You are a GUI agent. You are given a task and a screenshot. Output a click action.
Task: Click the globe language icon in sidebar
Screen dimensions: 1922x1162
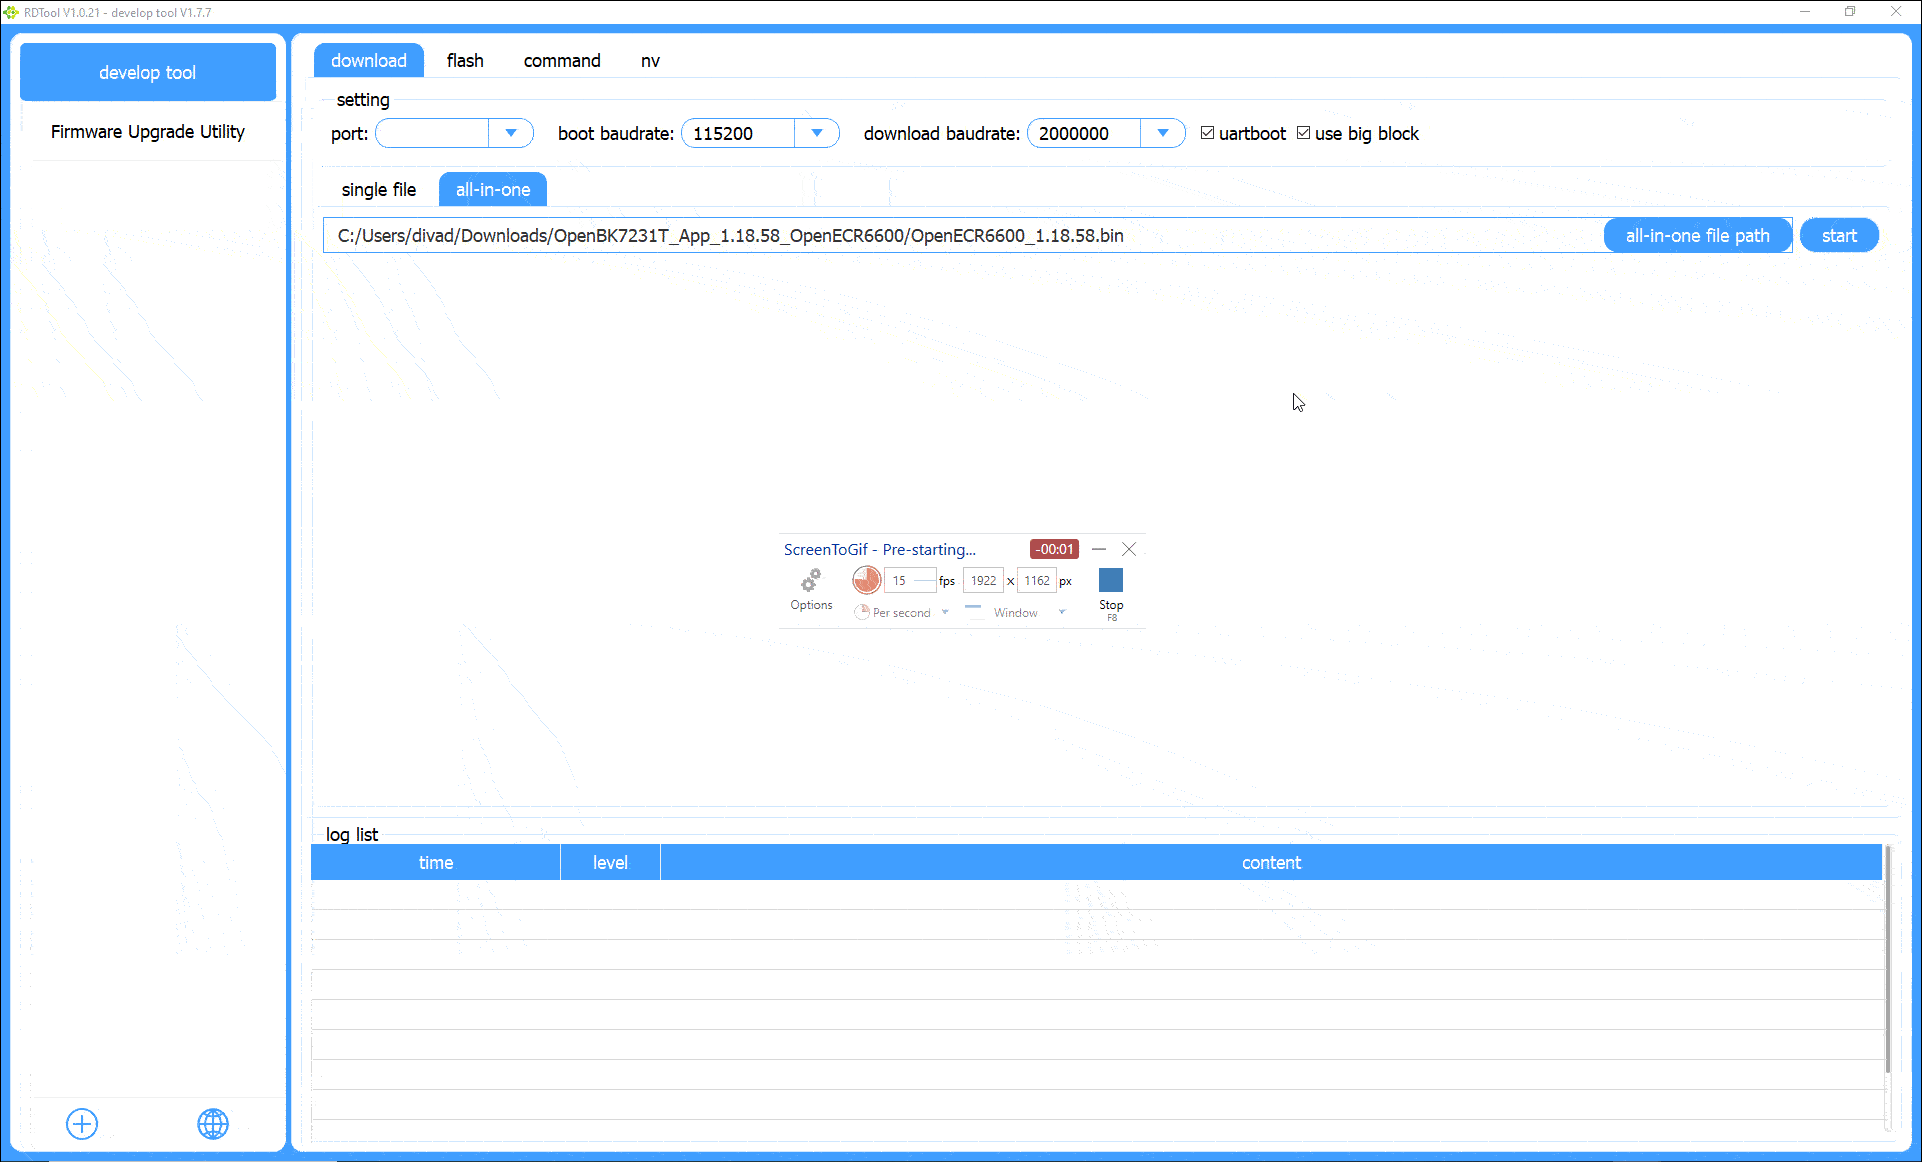213,1124
